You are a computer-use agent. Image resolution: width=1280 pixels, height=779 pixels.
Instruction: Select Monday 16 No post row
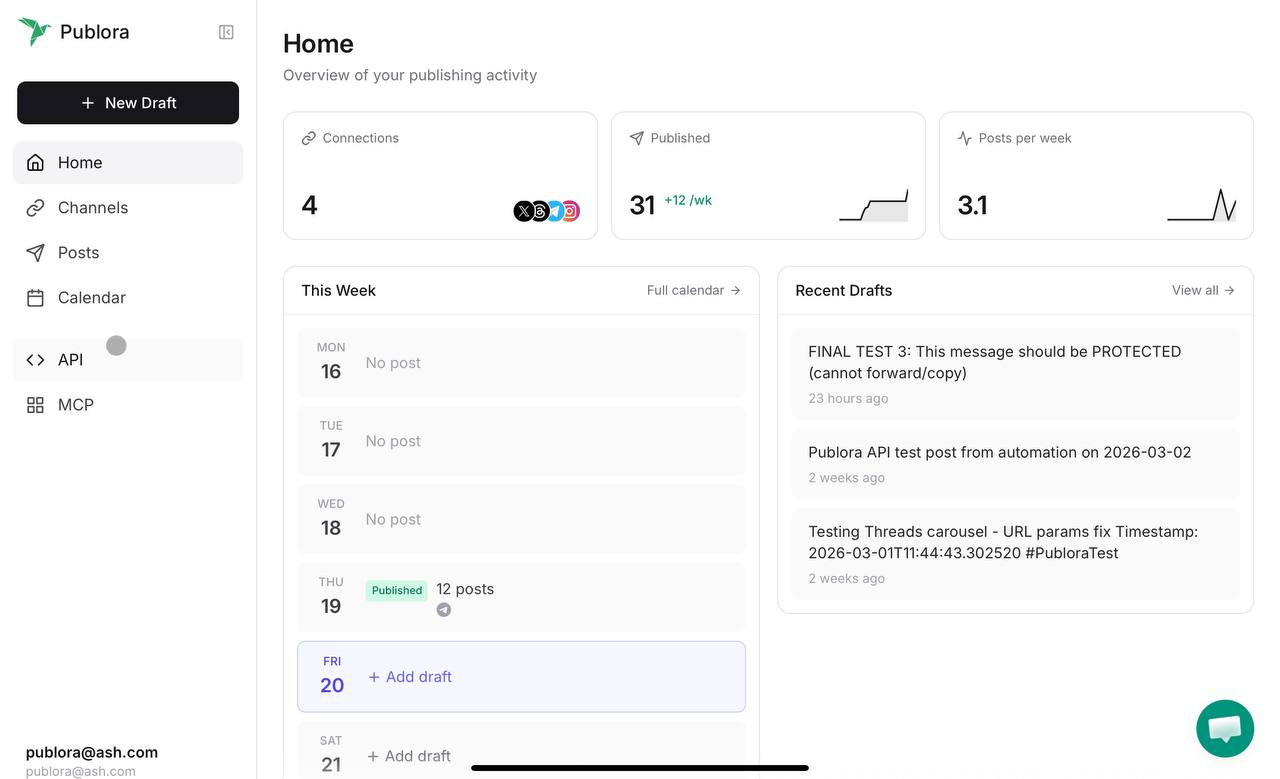521,362
